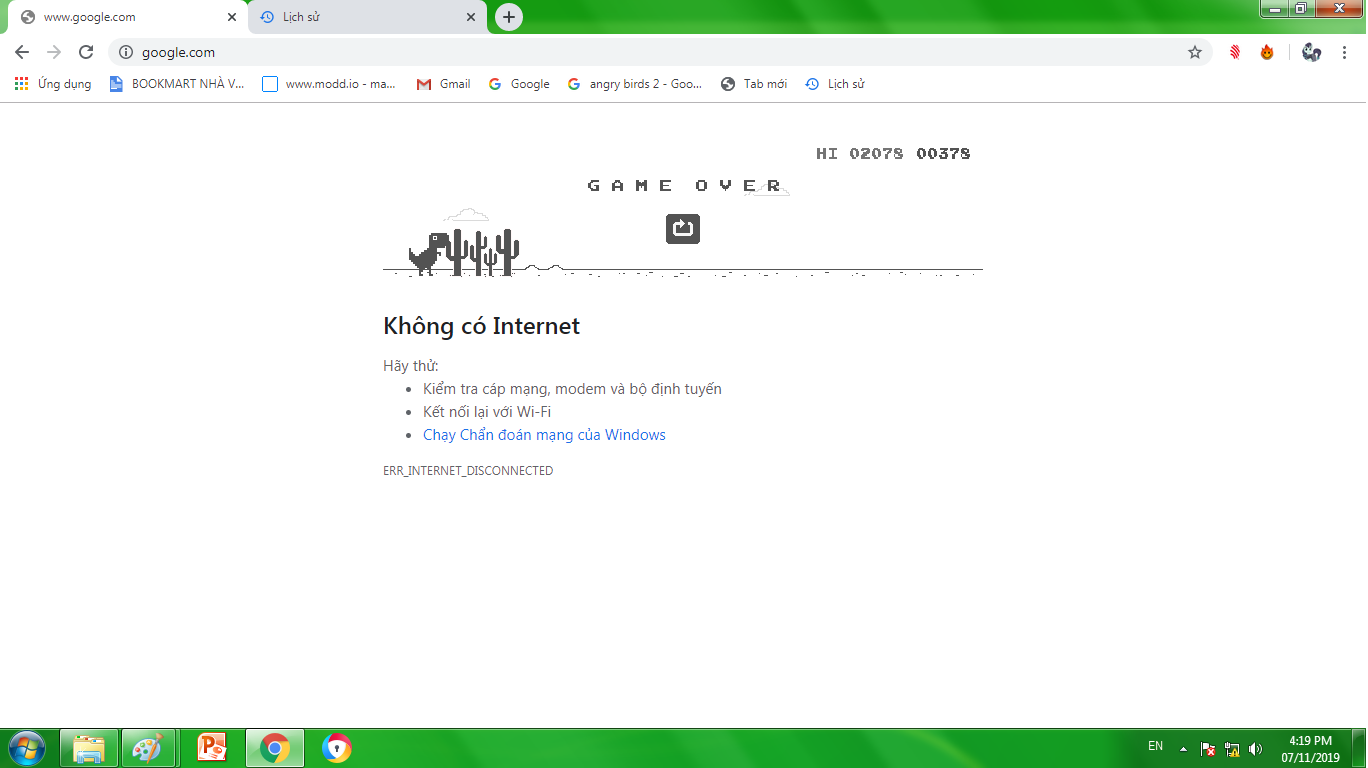1368x768 pixels.
Task: Click the red striped extension icon
Action: pyautogui.click(x=1235, y=52)
